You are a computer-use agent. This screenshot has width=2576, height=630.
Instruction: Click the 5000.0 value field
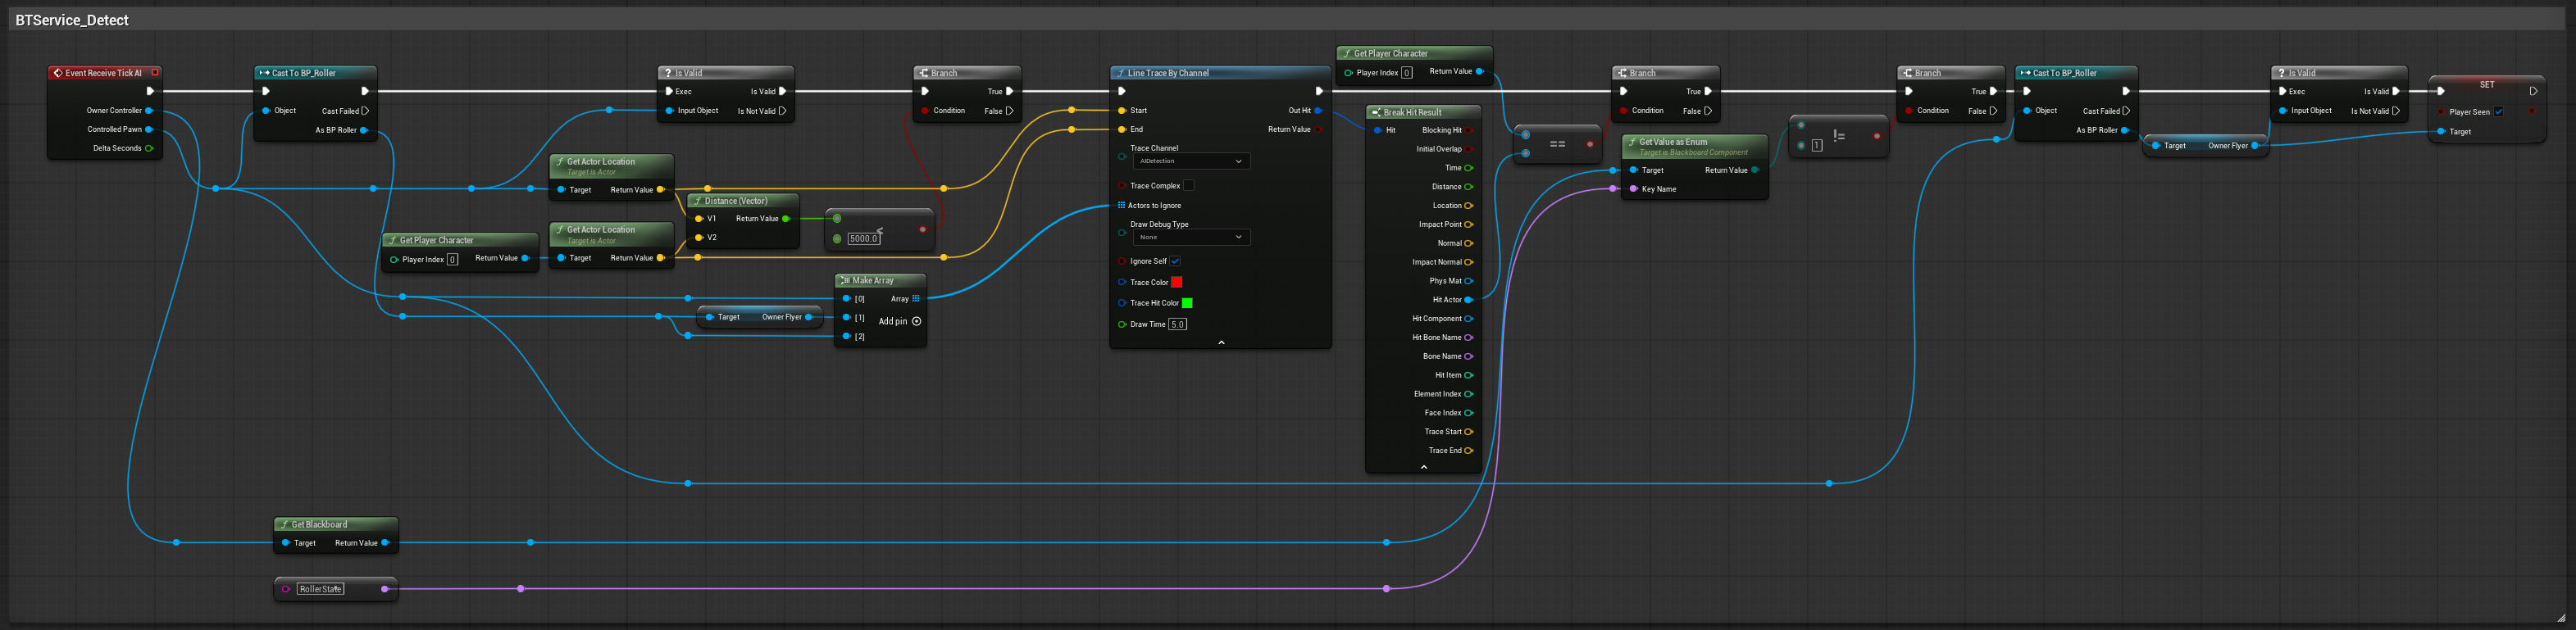(864, 239)
